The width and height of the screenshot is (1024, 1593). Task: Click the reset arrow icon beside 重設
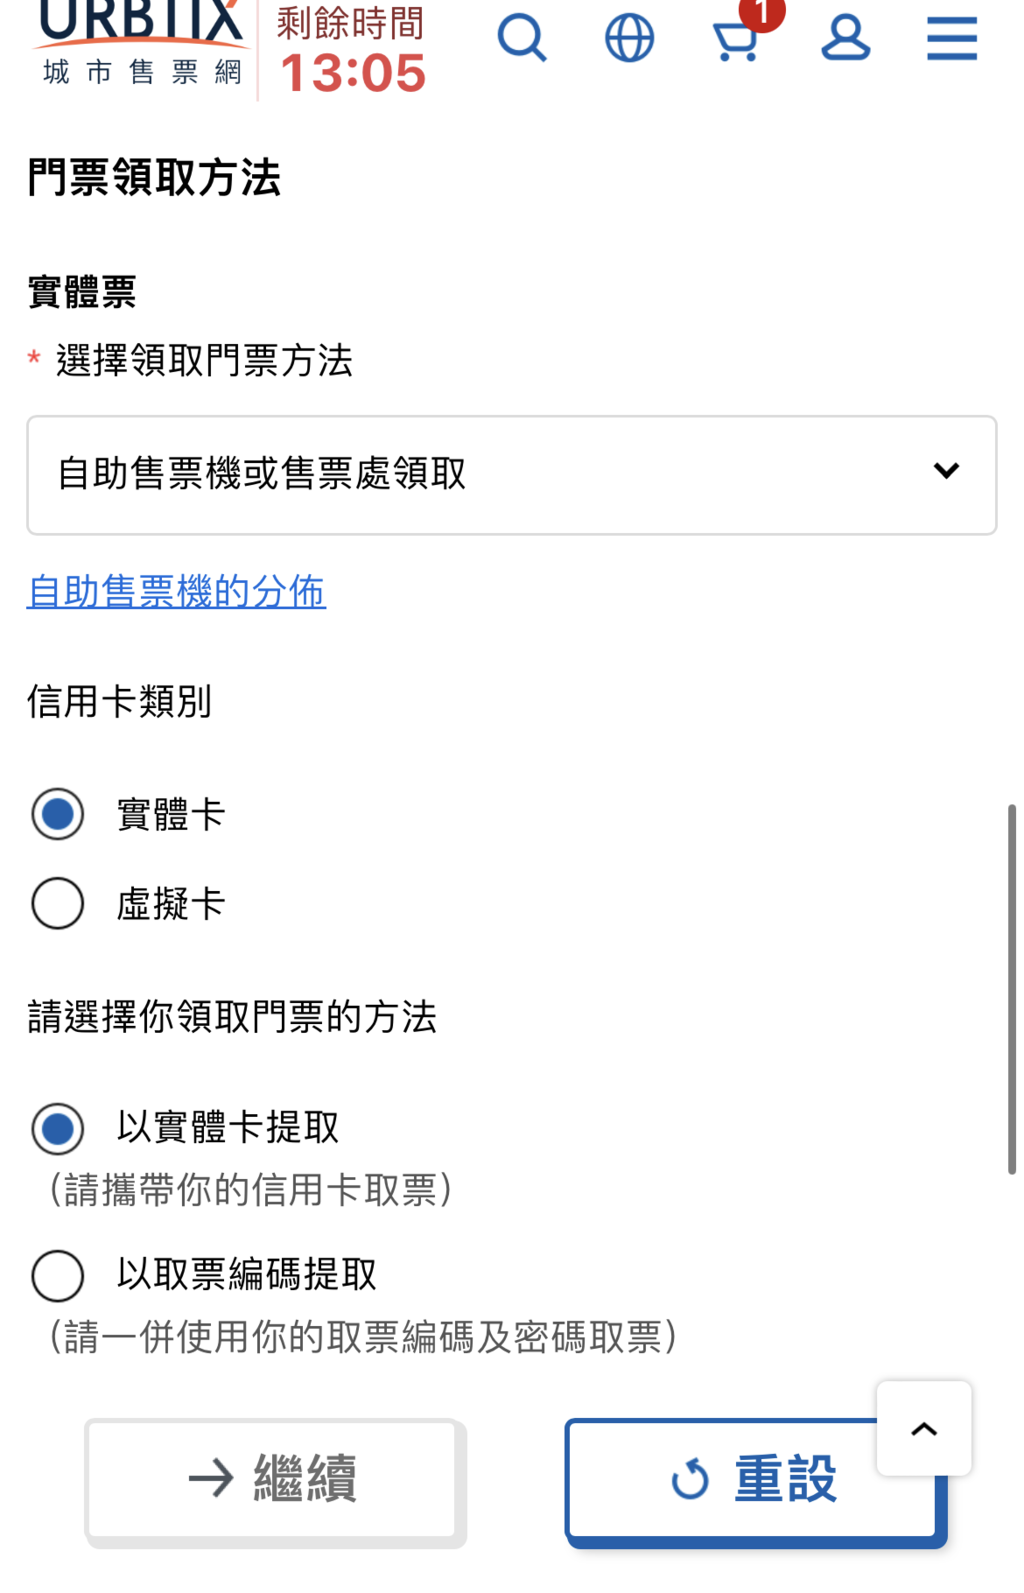click(690, 1479)
